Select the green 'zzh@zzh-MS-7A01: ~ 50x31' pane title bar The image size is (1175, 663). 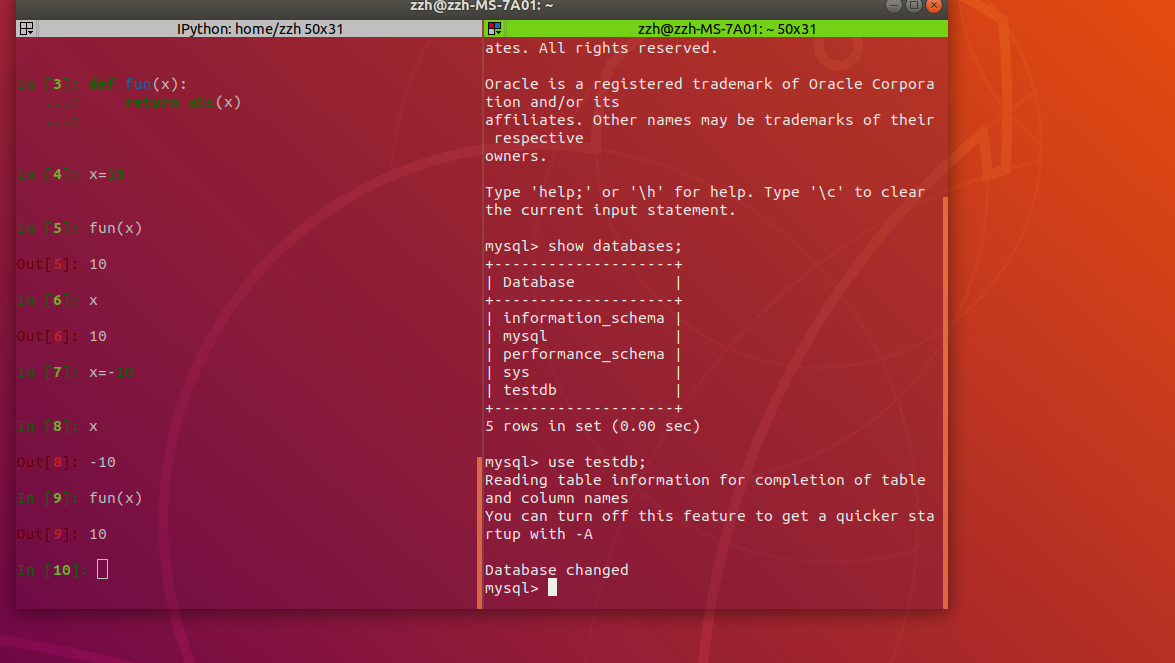(727, 28)
